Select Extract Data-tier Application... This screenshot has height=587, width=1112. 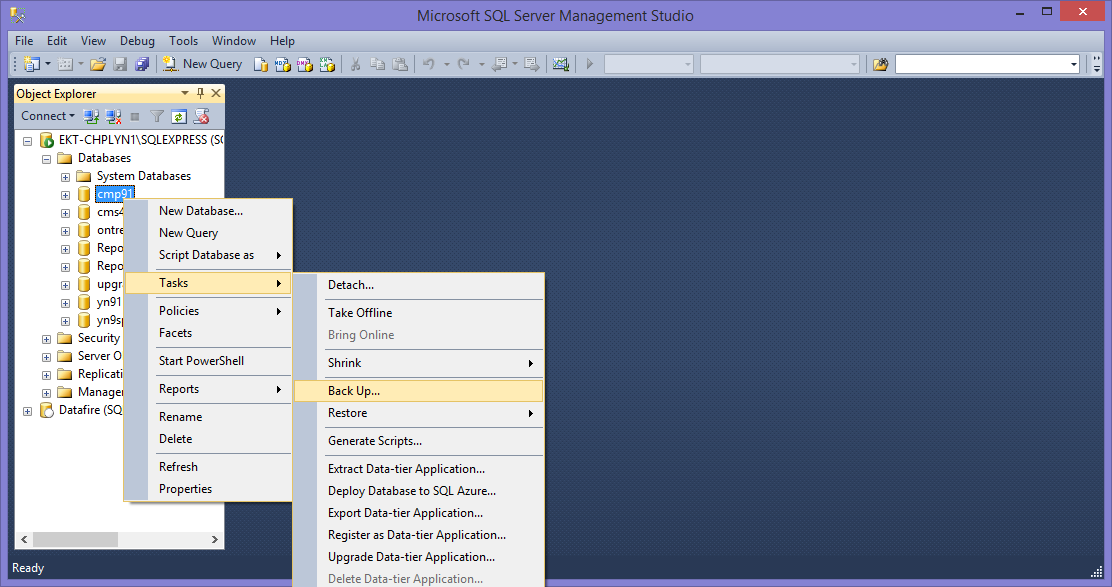pos(418,469)
